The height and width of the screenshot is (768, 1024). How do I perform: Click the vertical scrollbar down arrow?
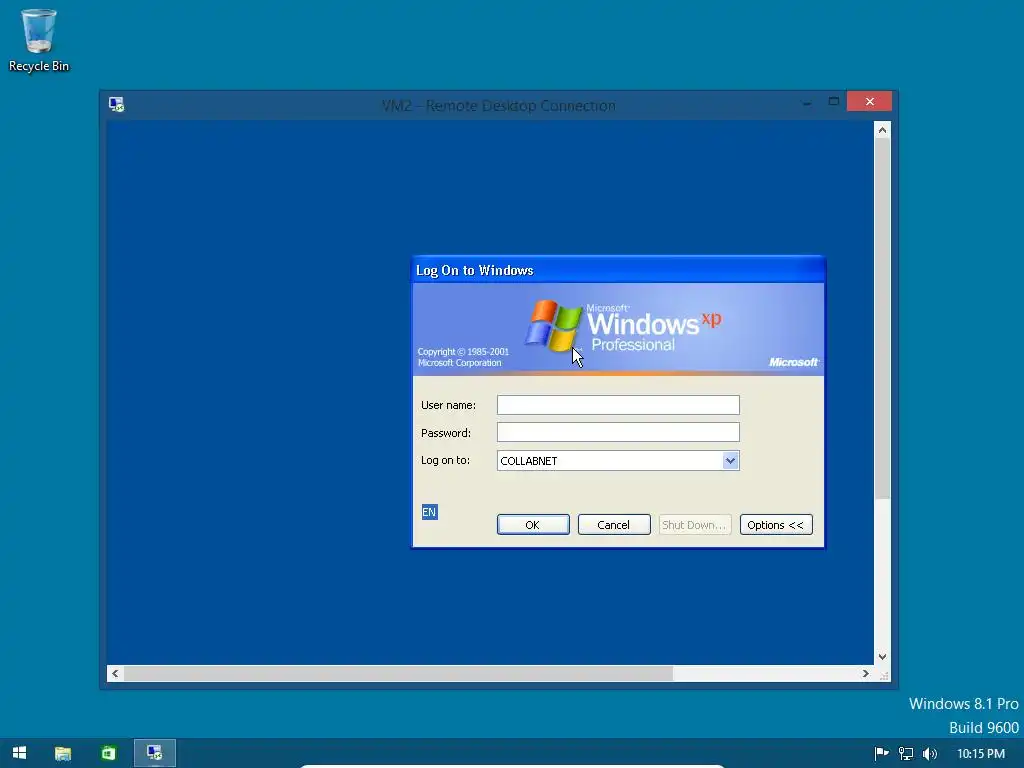click(x=882, y=657)
